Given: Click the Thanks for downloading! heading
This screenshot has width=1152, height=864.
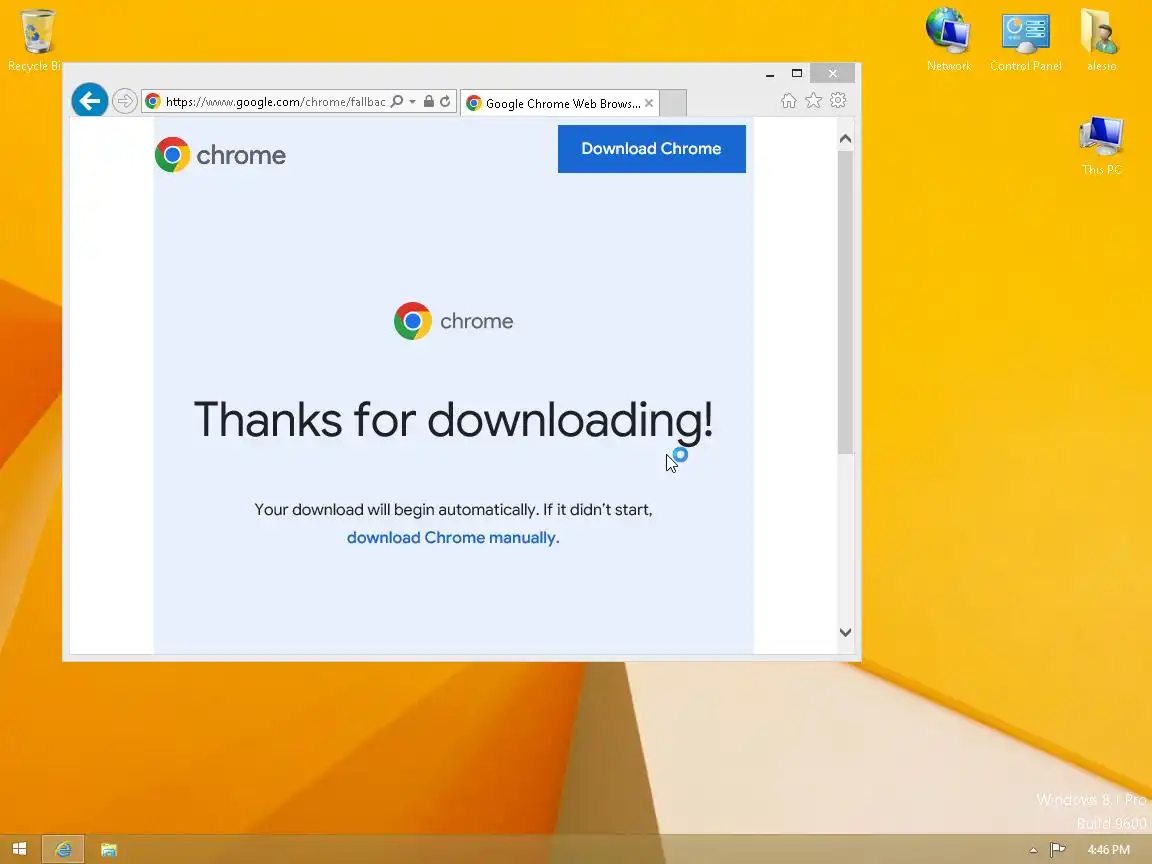Looking at the screenshot, I should pyautogui.click(x=453, y=420).
